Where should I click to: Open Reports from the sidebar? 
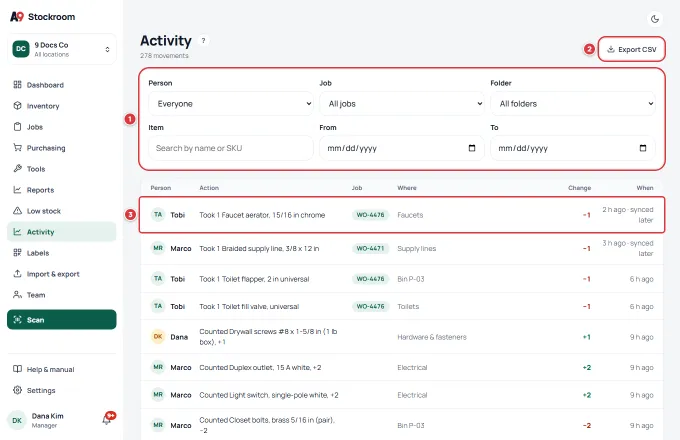pos(62,190)
